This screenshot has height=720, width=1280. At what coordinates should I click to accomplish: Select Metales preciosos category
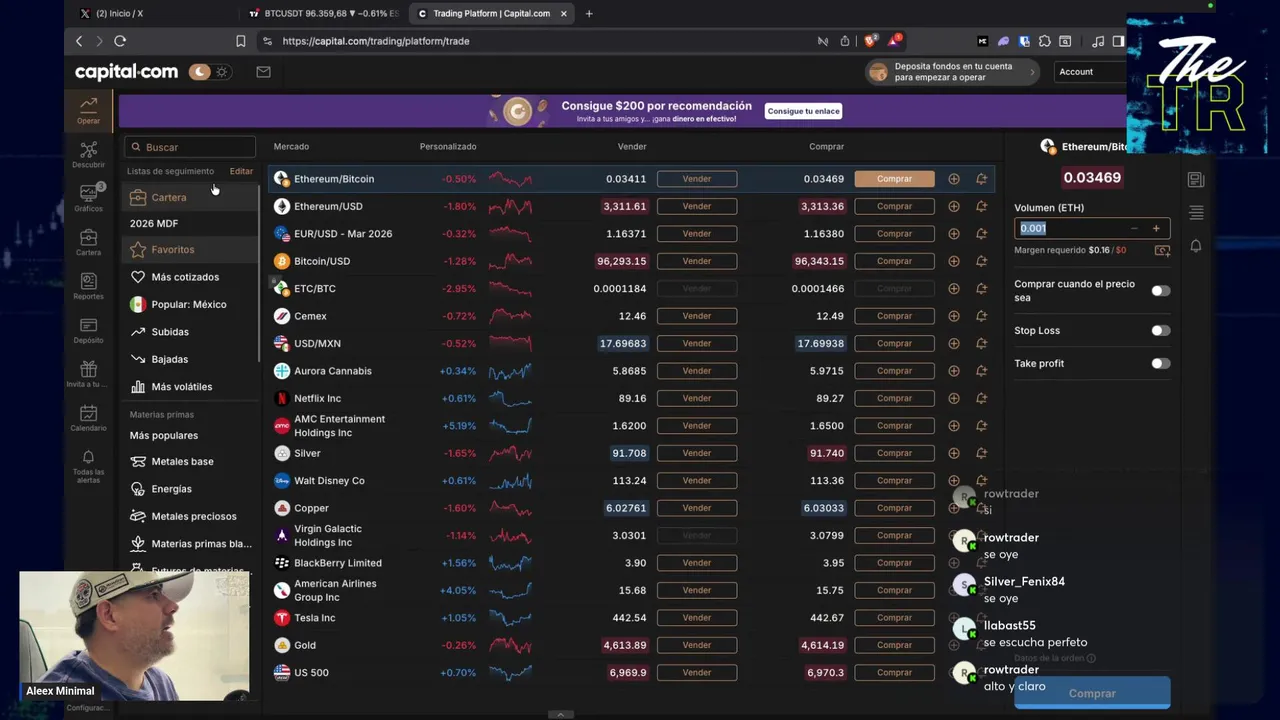pyautogui.click(x=189, y=516)
